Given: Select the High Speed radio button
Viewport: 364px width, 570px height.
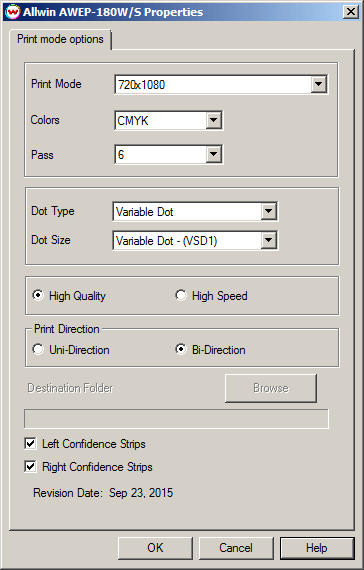Looking at the screenshot, I should pyautogui.click(x=180, y=295).
